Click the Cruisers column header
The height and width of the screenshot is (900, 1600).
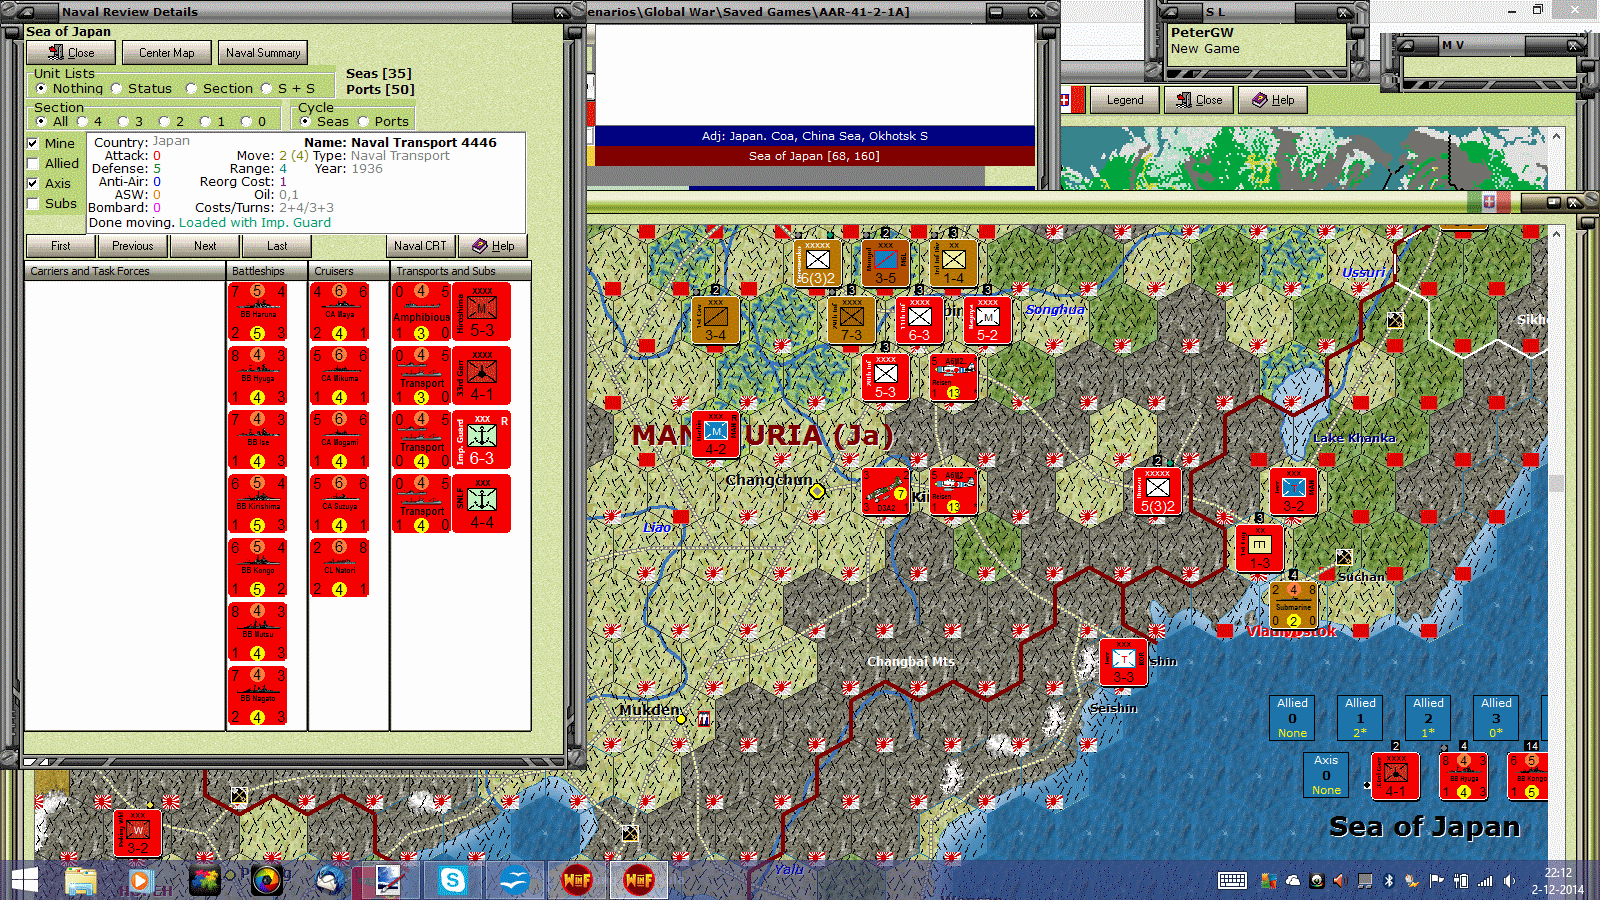[349, 271]
